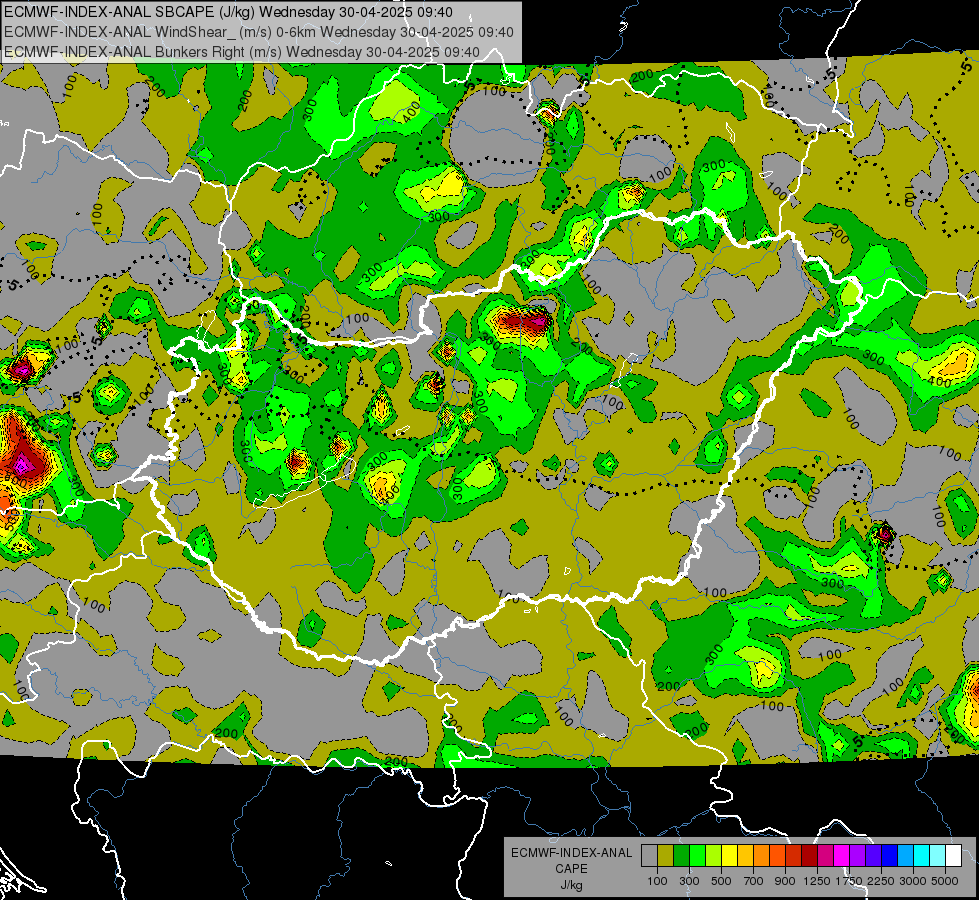Click the legend tick label 500
This screenshot has height=900, width=979.
pos(721,881)
